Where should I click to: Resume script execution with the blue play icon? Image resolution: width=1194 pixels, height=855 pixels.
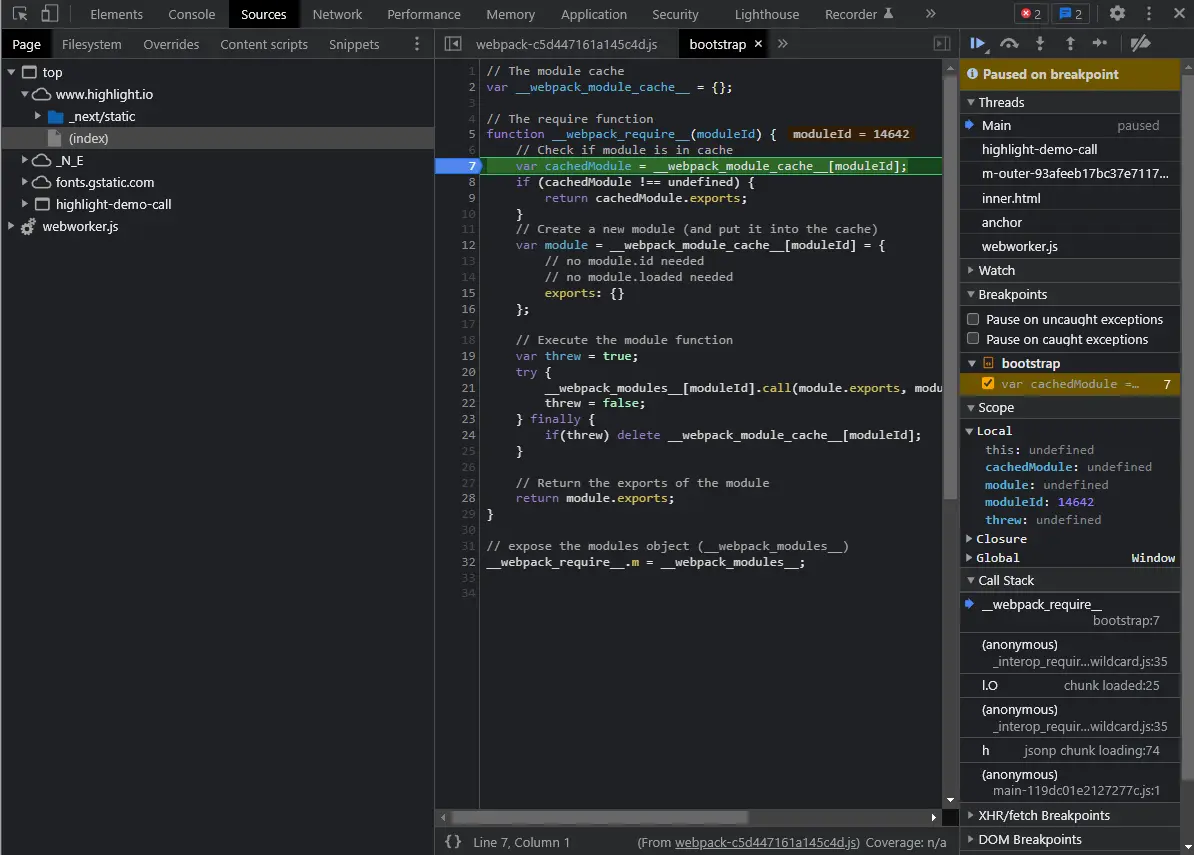click(x=977, y=43)
